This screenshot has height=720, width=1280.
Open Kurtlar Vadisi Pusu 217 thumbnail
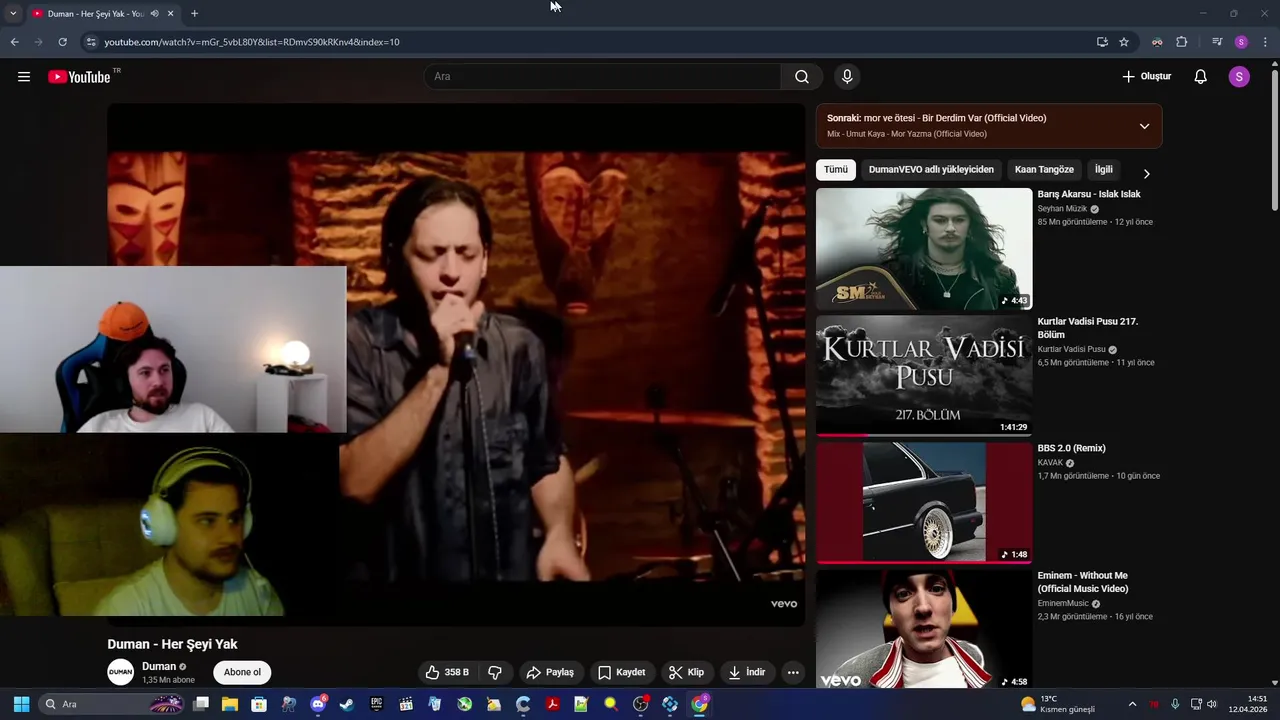924,376
